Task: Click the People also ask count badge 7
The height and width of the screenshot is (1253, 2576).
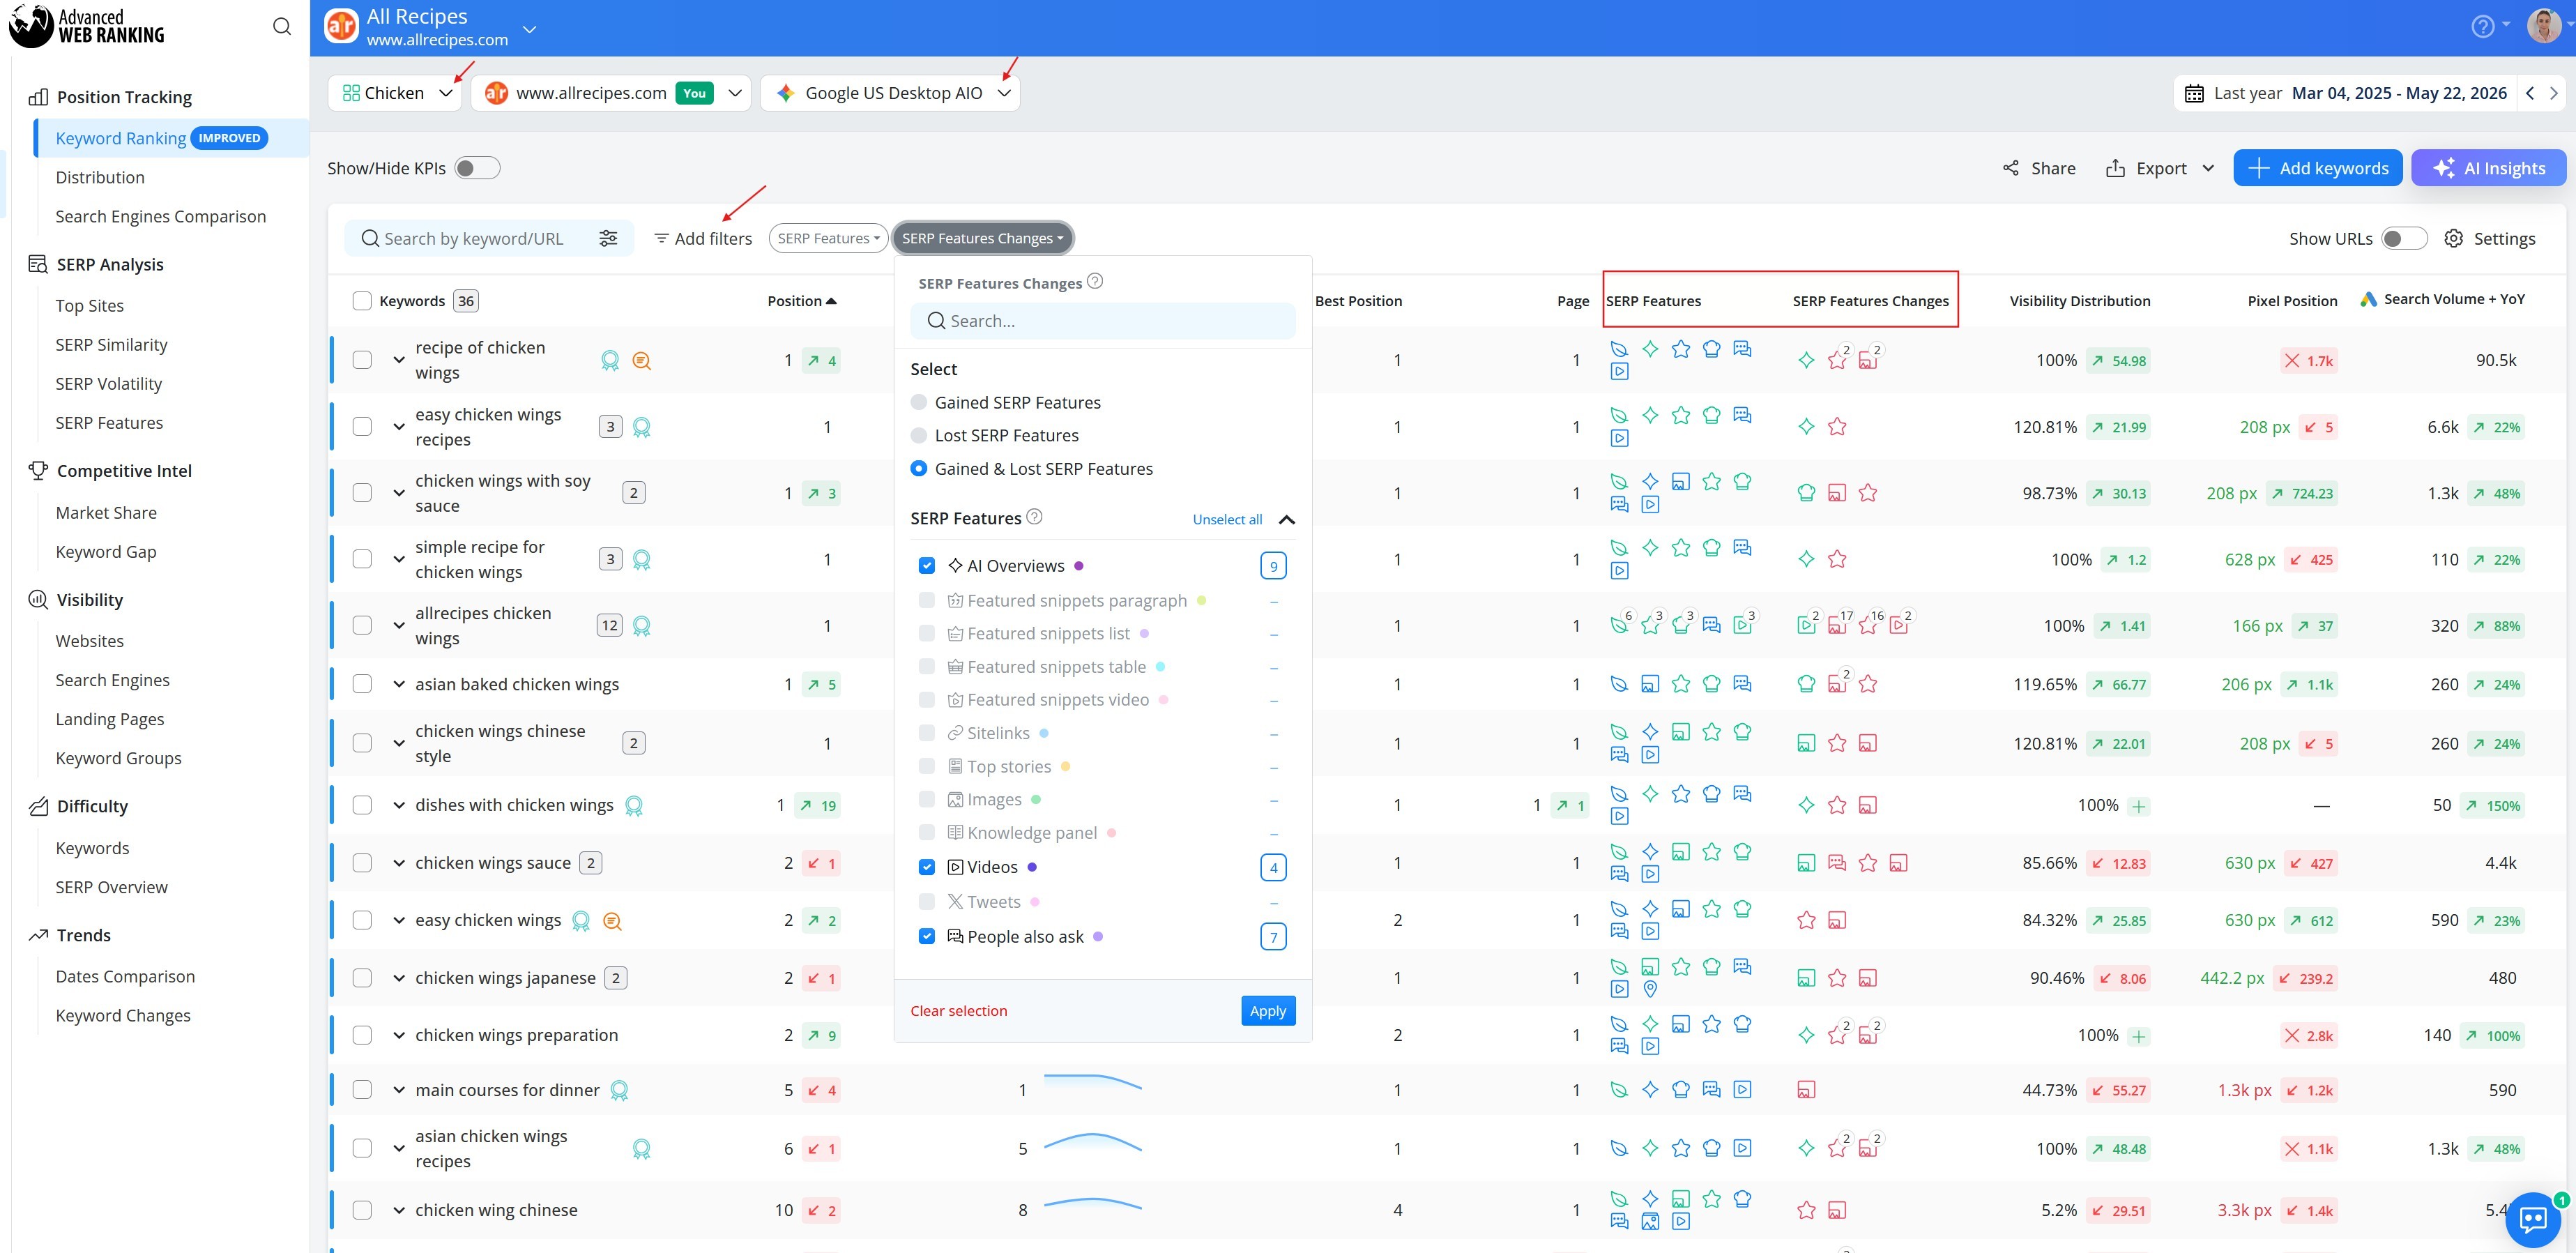Action: pos(1273,937)
